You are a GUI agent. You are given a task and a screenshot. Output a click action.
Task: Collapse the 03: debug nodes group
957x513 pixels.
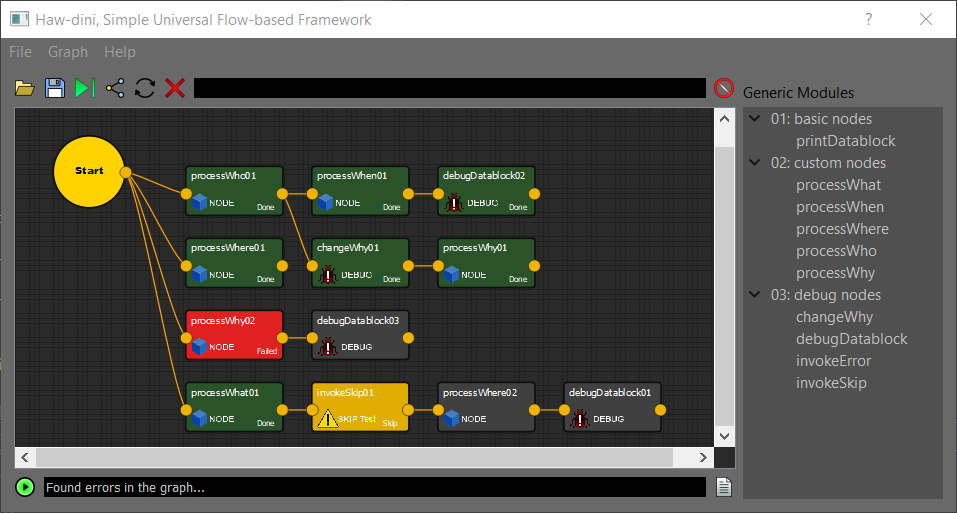point(754,295)
